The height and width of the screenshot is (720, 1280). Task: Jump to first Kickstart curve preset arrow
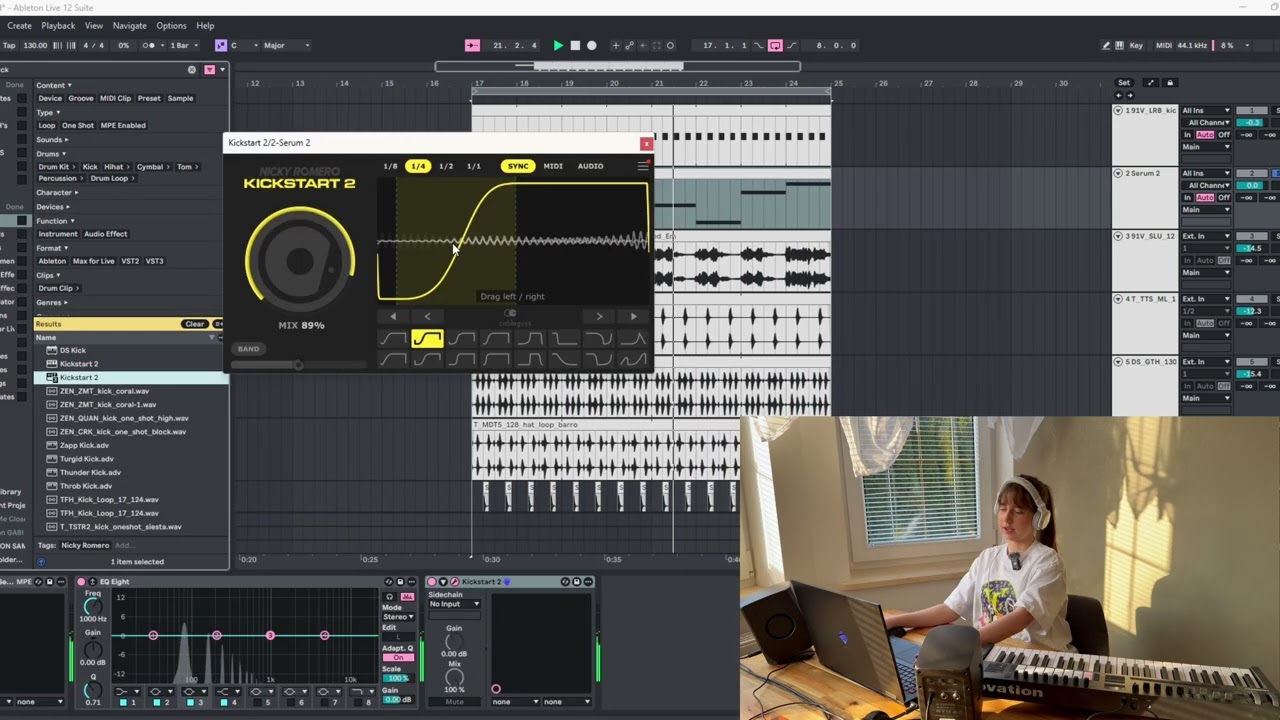tap(393, 316)
